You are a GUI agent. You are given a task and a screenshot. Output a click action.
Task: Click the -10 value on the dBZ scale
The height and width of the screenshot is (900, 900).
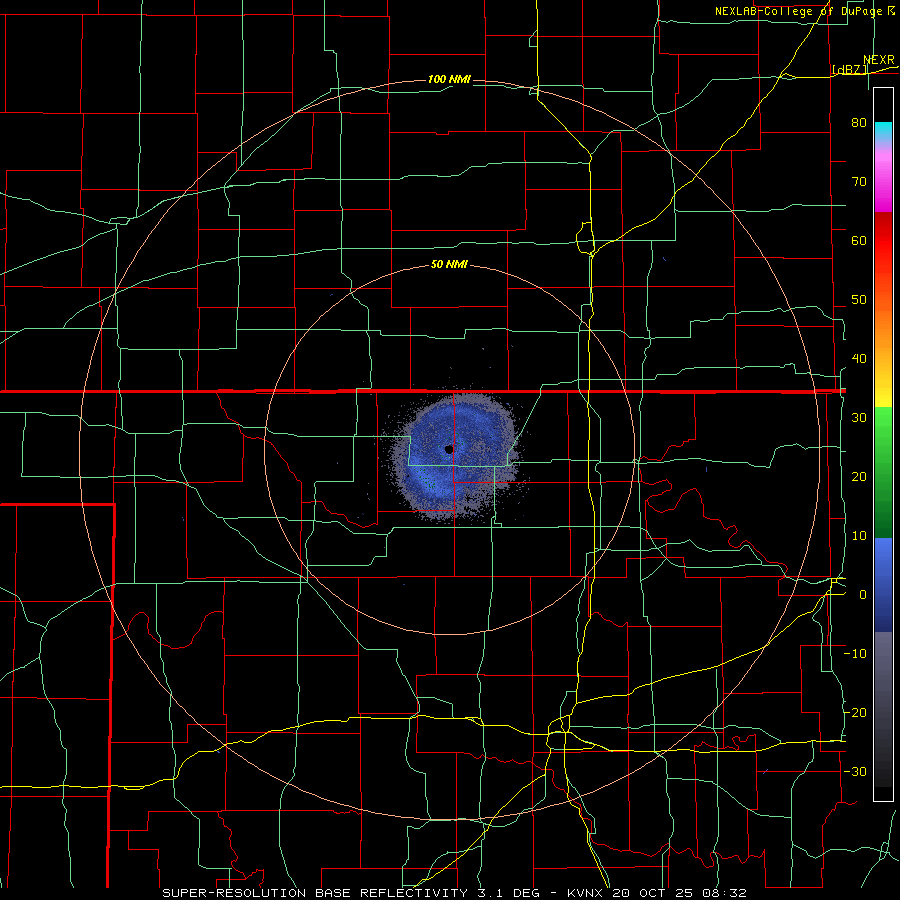(855, 654)
